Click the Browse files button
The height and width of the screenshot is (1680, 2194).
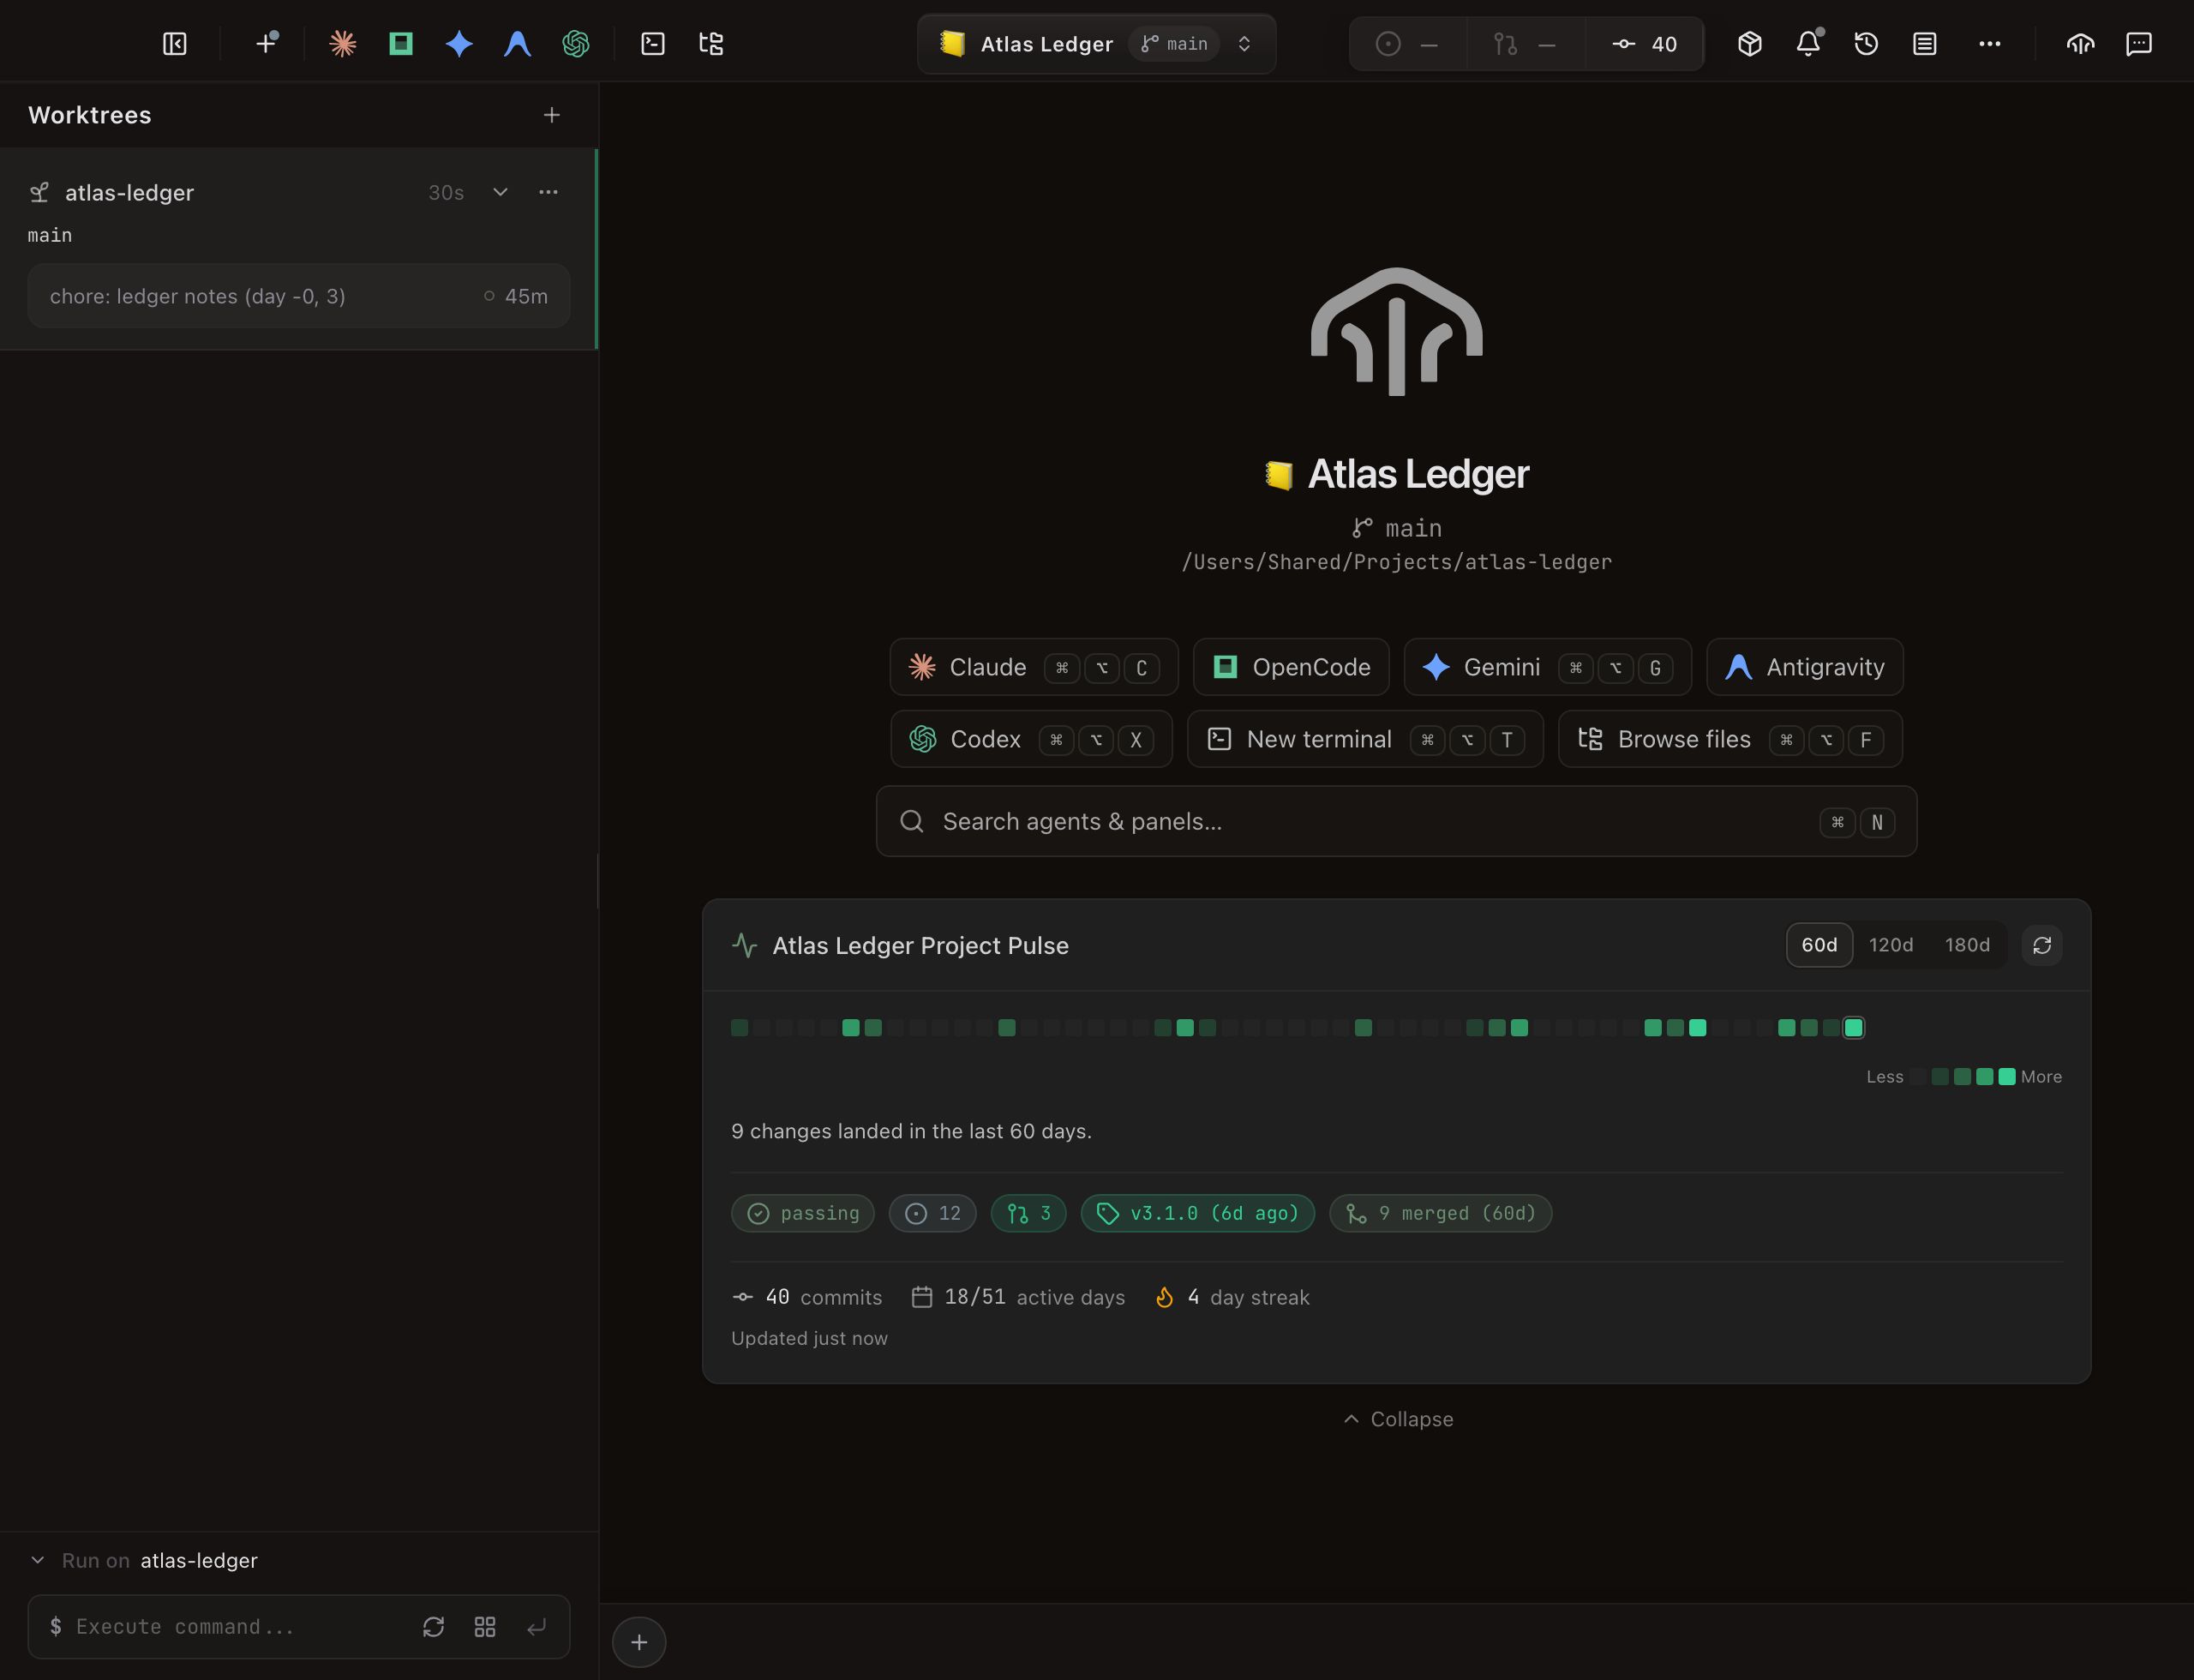tap(1730, 739)
